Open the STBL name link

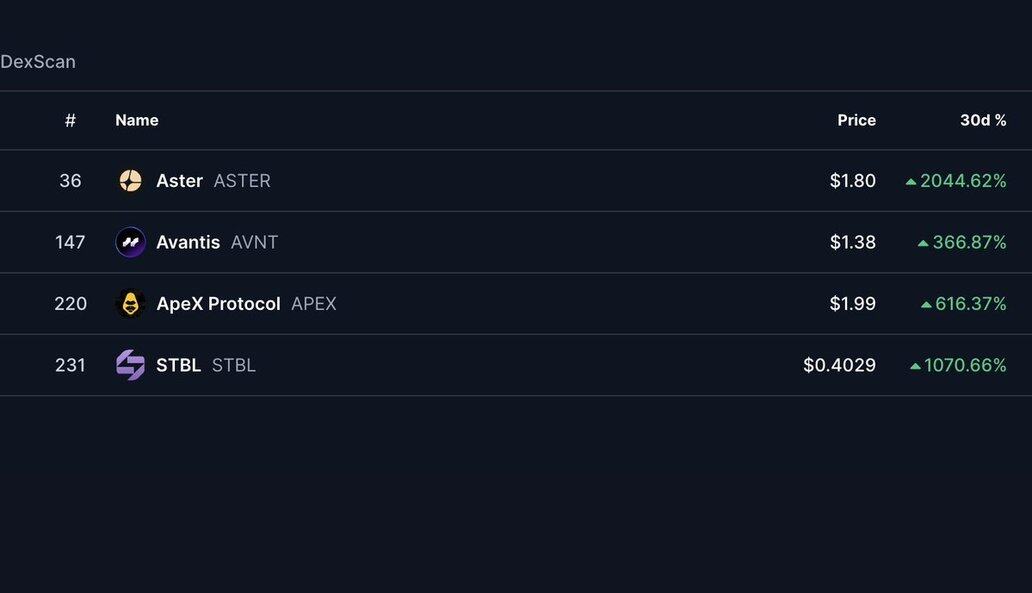(x=178, y=365)
